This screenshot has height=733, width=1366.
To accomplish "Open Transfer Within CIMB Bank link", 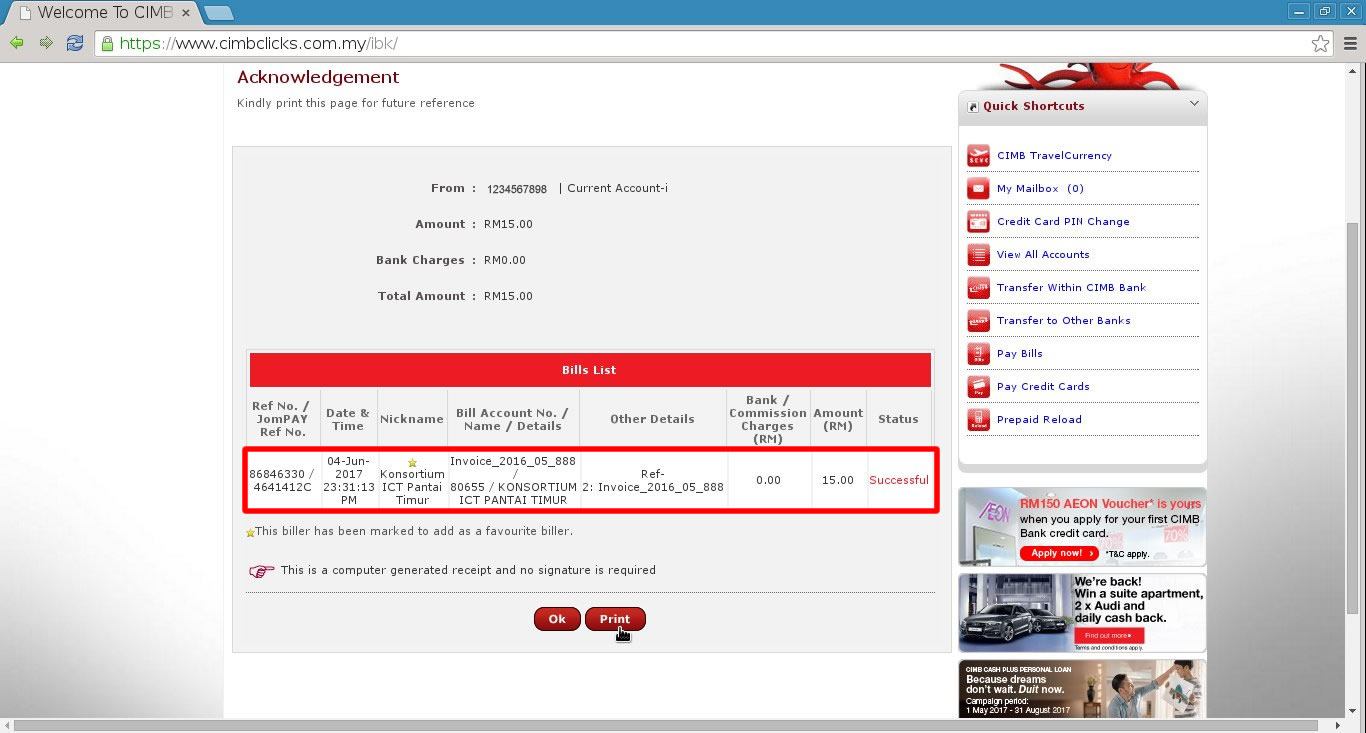I will (x=1071, y=288).
